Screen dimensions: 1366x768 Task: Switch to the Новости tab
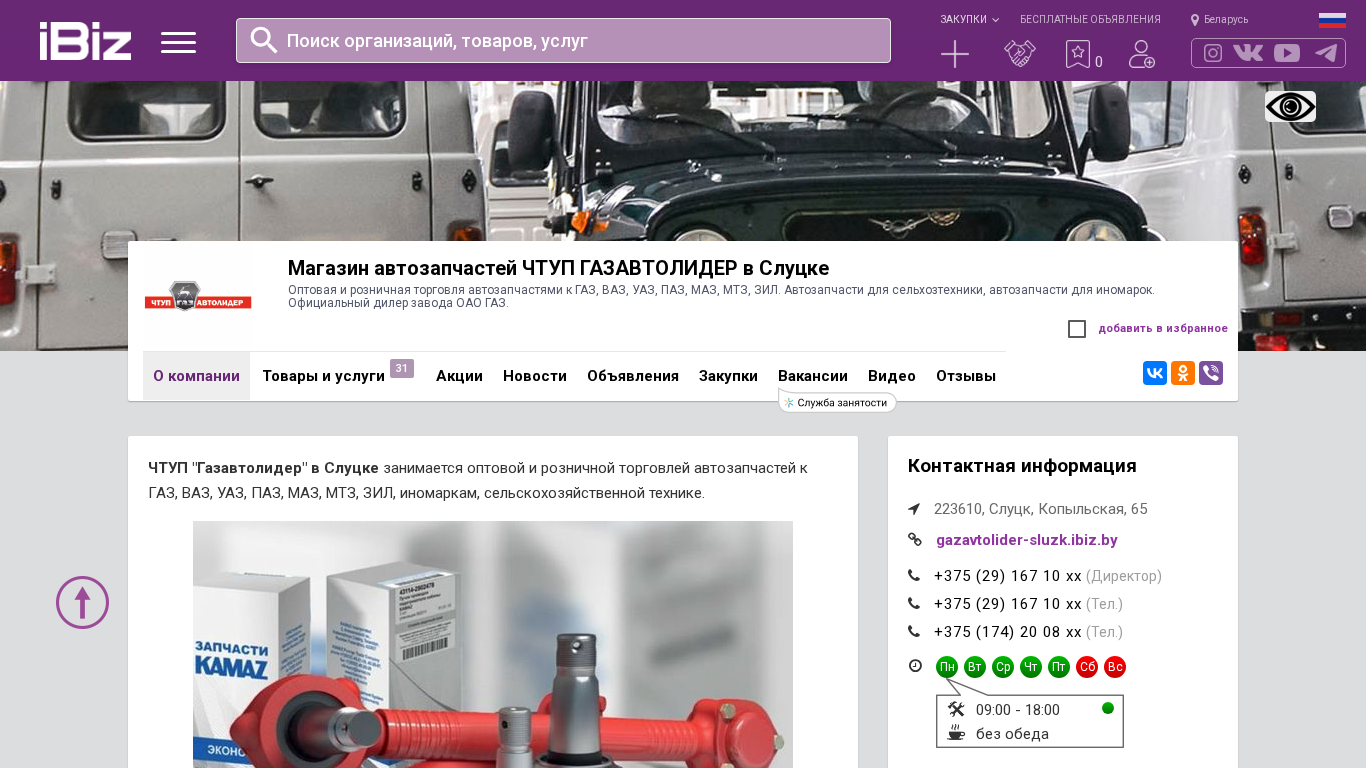(535, 376)
